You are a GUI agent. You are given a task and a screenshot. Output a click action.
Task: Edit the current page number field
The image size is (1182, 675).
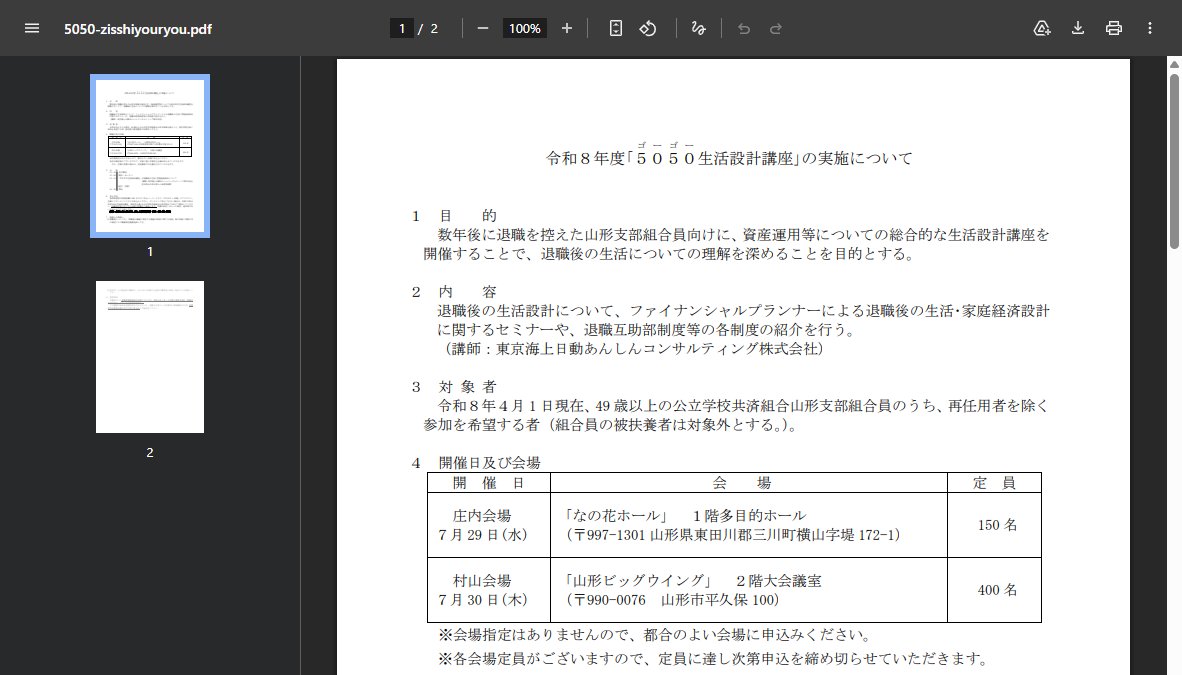click(402, 29)
